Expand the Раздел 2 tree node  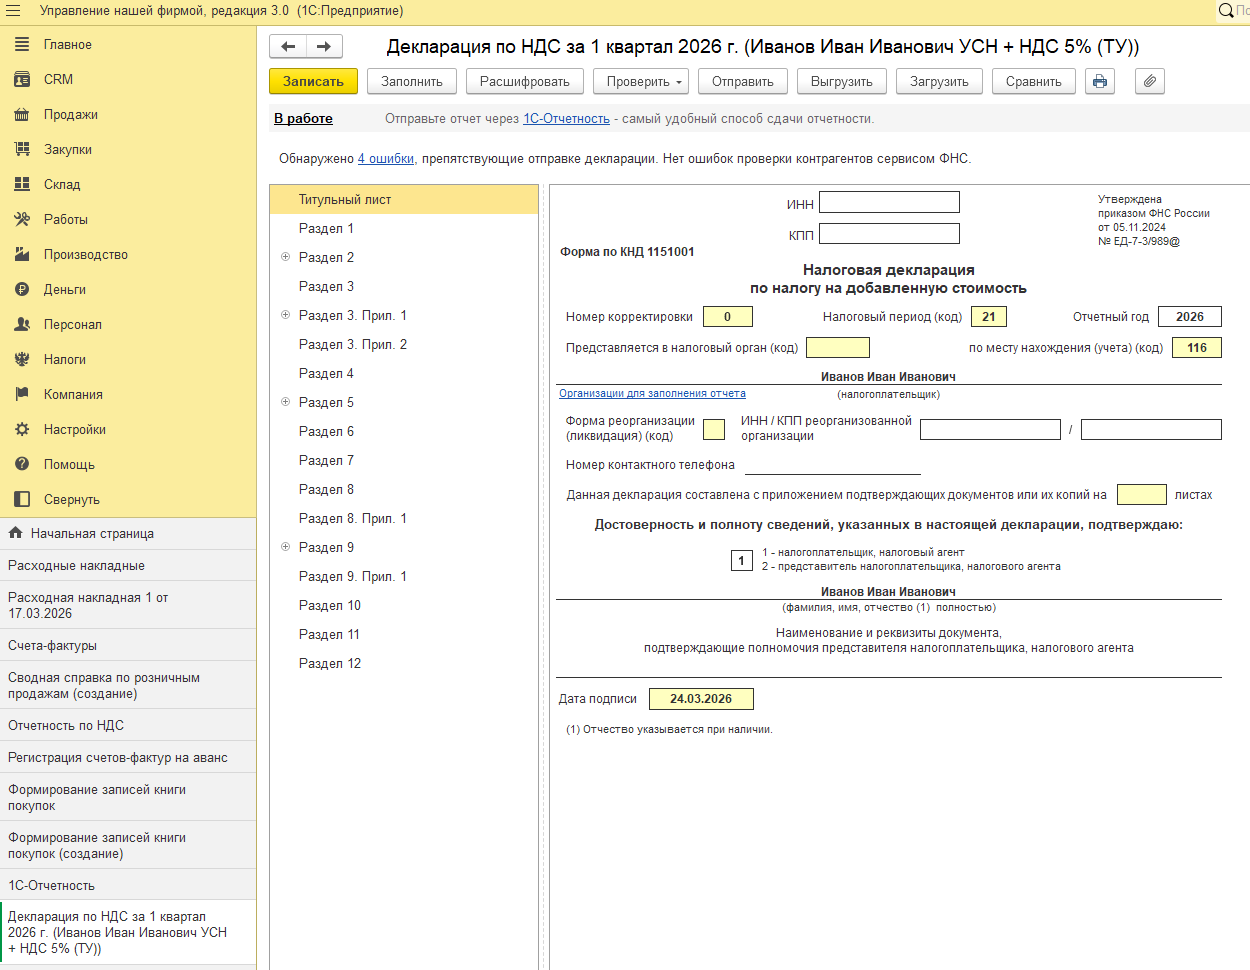pyautogui.click(x=285, y=257)
